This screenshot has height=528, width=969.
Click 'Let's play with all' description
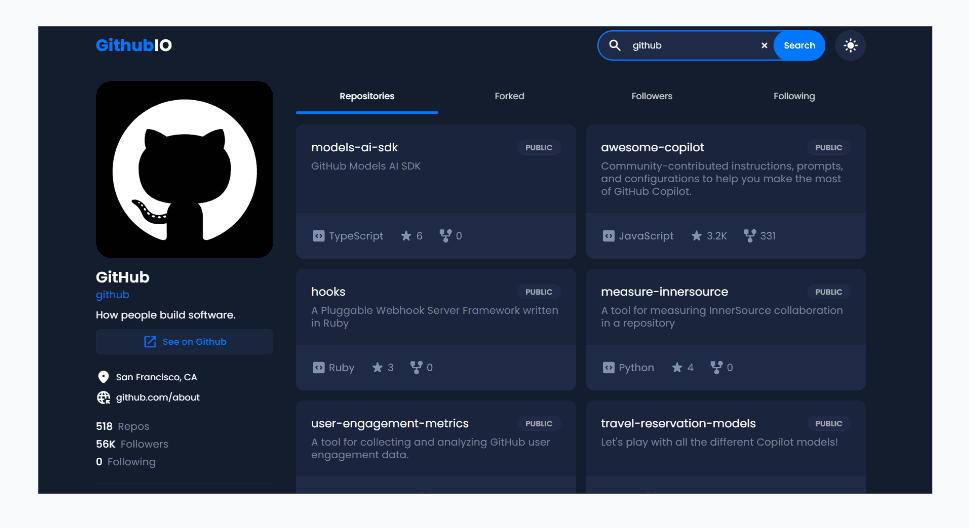tap(719, 442)
